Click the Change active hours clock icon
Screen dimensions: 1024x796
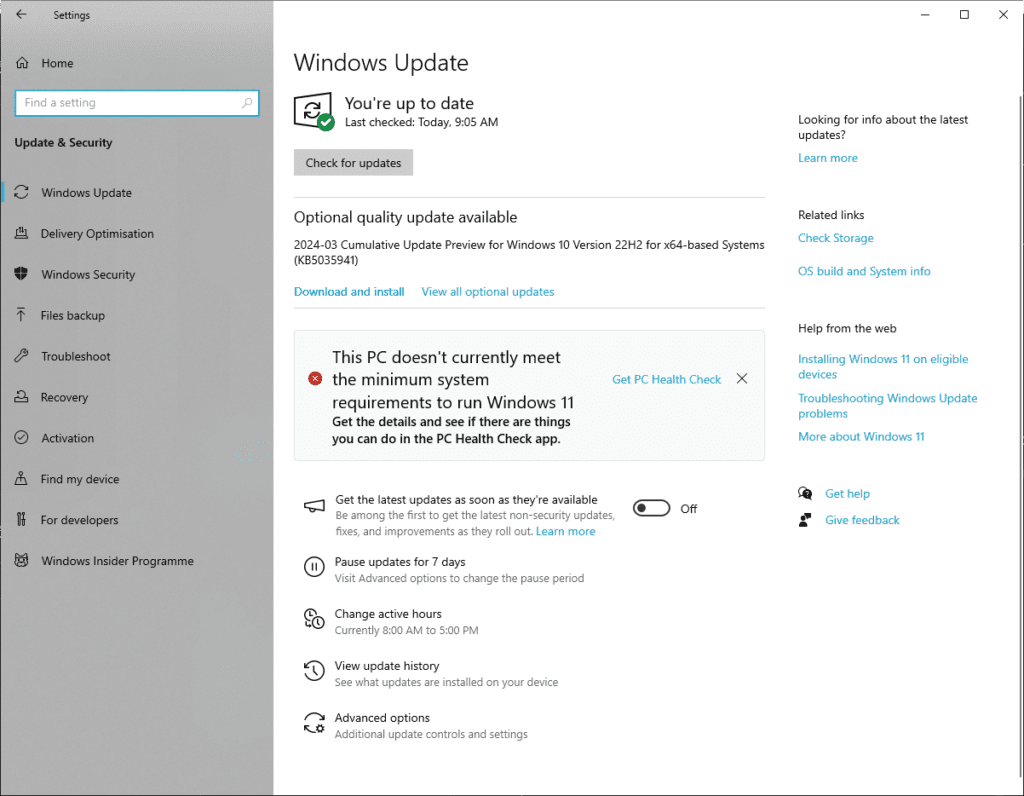[314, 618]
